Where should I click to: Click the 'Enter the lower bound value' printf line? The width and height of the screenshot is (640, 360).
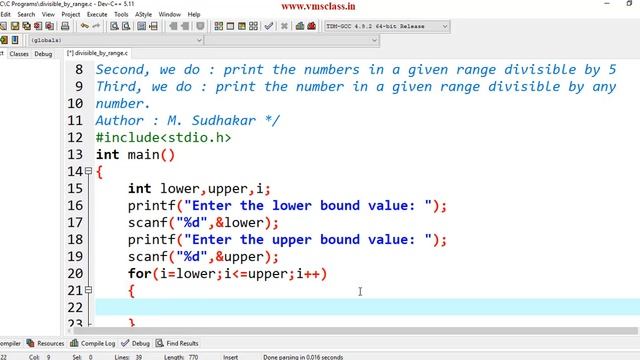(x=287, y=206)
